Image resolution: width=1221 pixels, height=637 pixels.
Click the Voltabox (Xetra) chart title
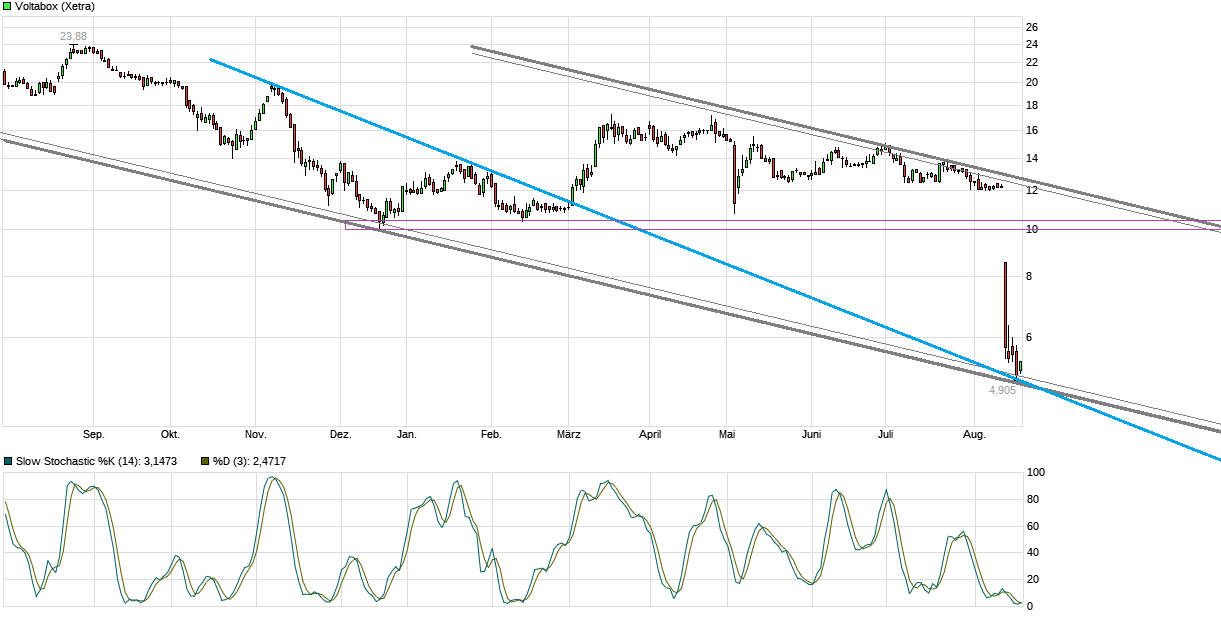55,7
